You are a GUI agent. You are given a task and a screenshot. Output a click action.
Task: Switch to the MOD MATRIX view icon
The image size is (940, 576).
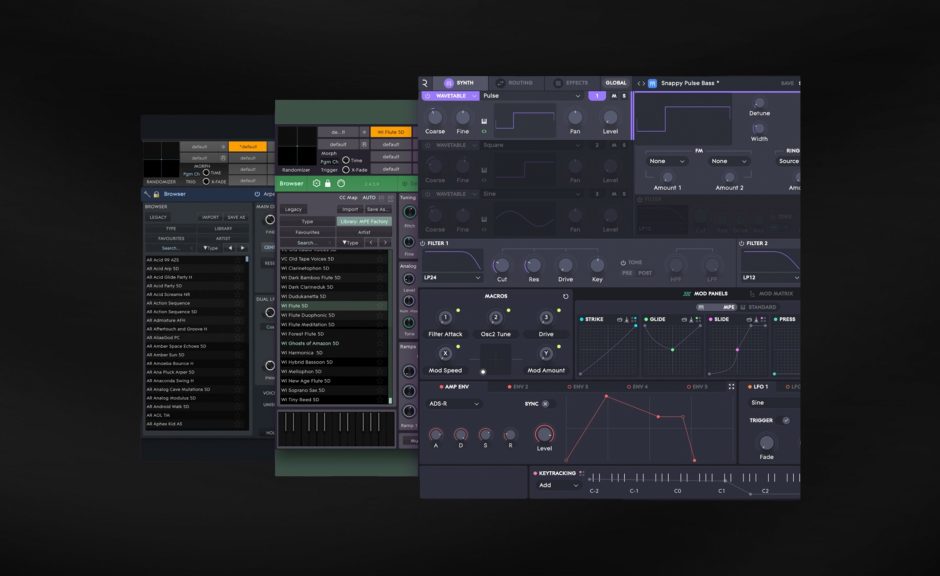[x=750, y=293]
